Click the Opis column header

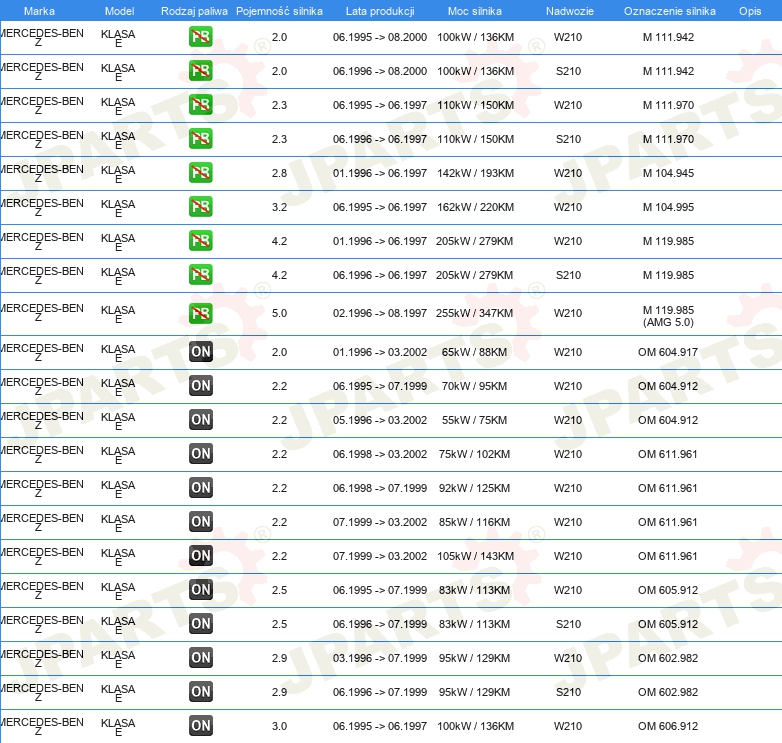[749, 11]
